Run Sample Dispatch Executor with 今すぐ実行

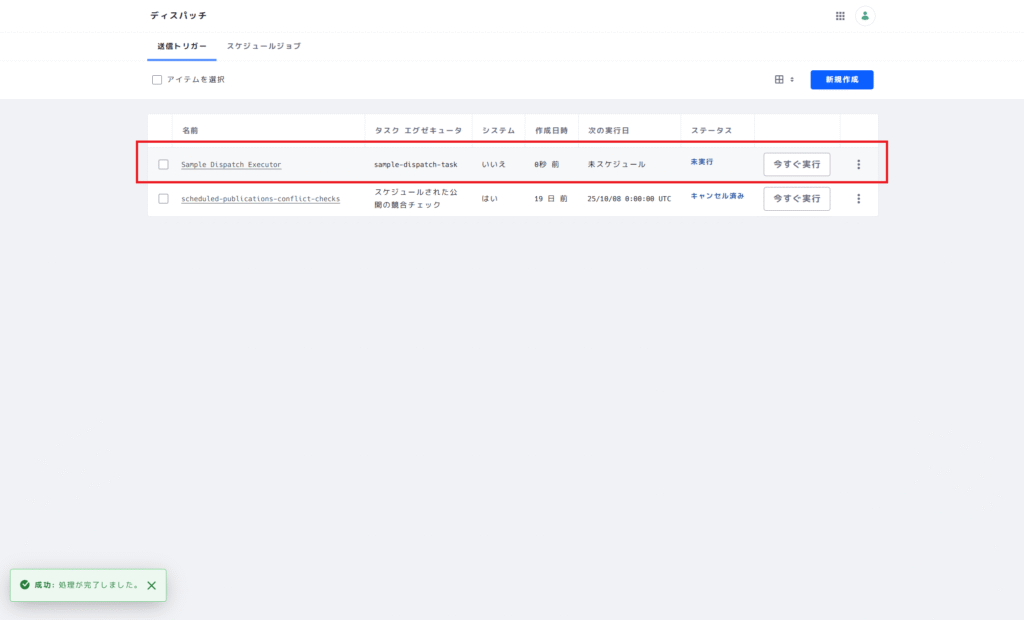tap(796, 165)
